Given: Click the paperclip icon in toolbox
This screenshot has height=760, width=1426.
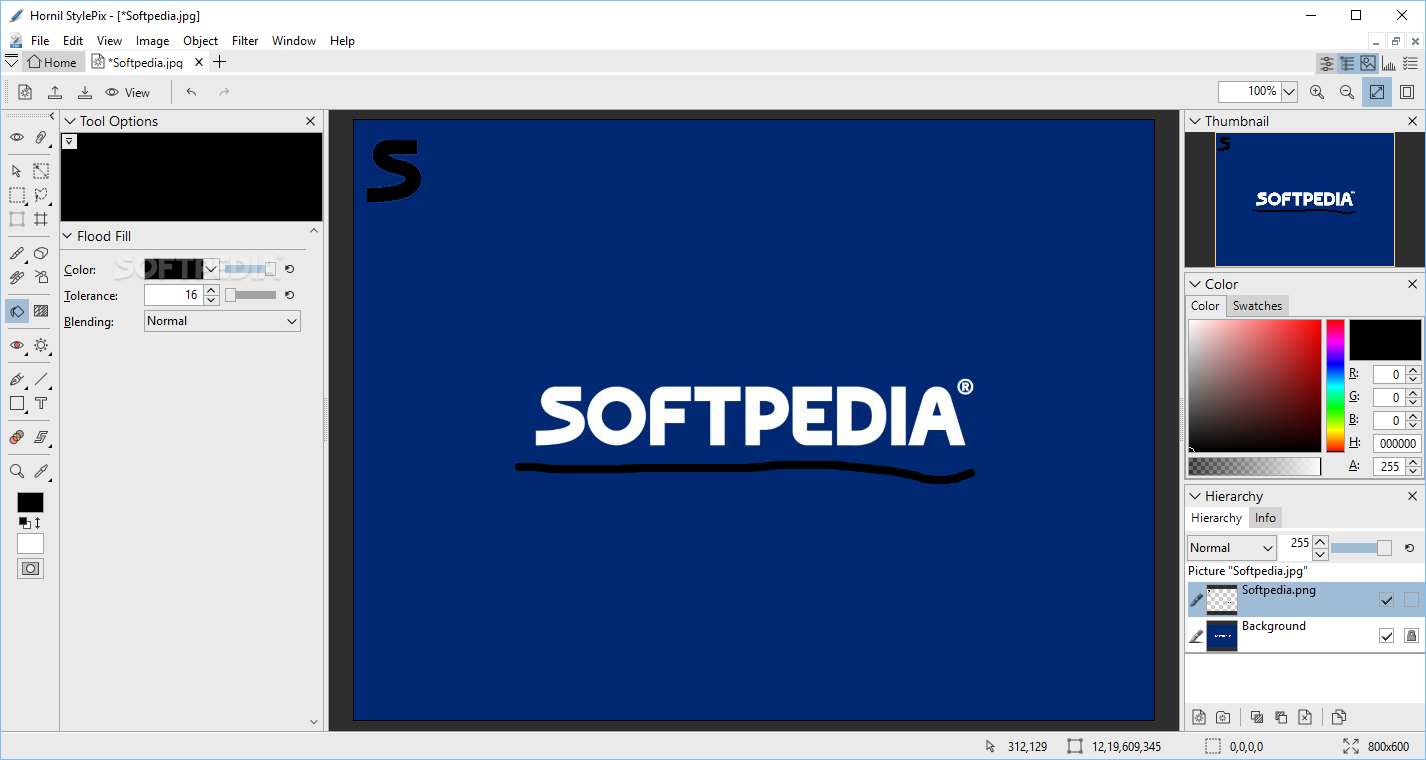Looking at the screenshot, I should tap(41, 137).
